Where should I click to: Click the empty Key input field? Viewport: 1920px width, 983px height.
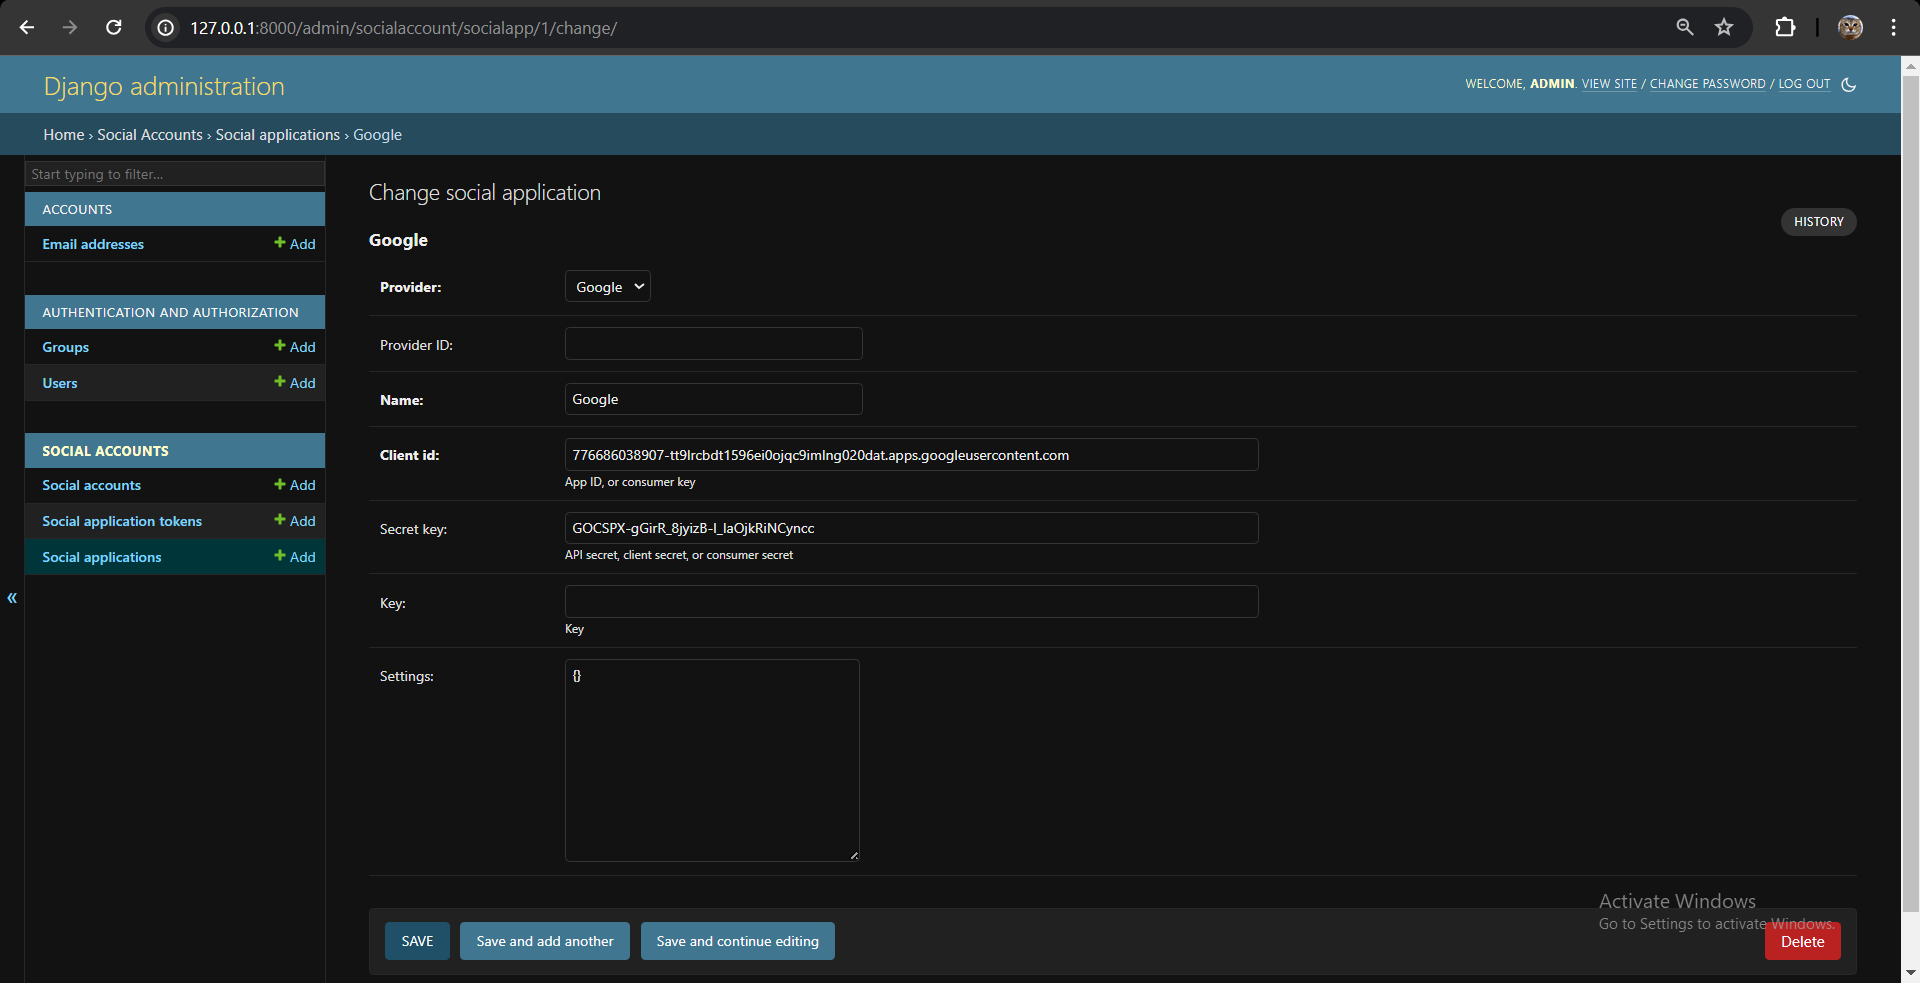[x=912, y=602]
